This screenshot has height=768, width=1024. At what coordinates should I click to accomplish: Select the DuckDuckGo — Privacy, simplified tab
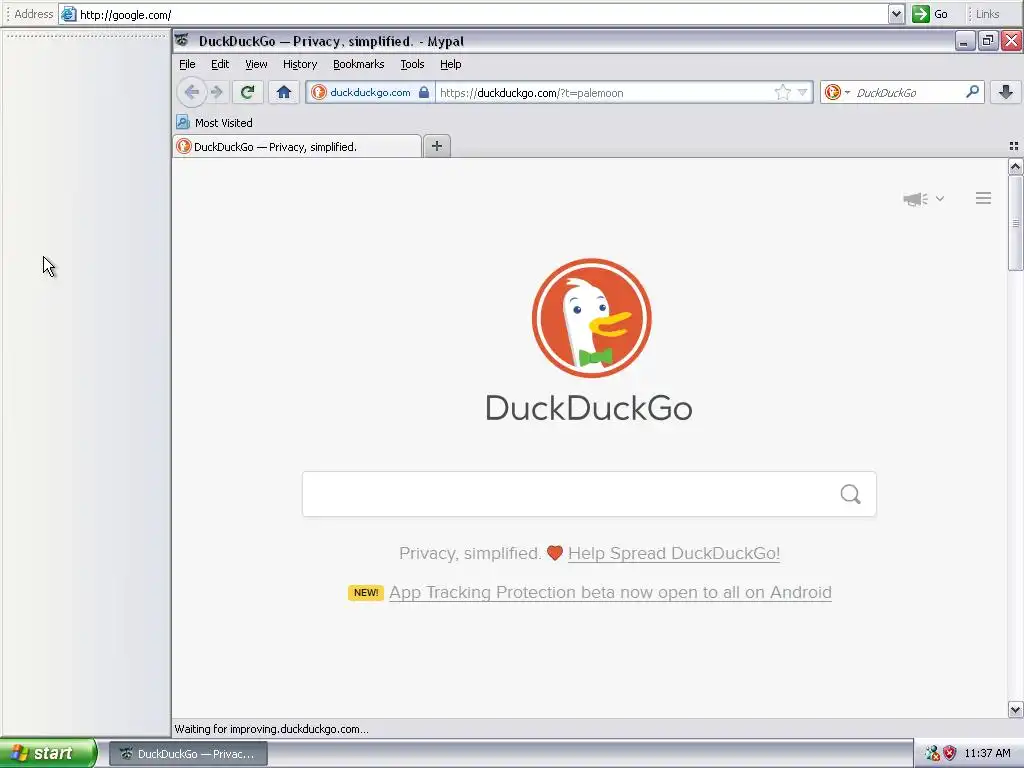(x=297, y=146)
